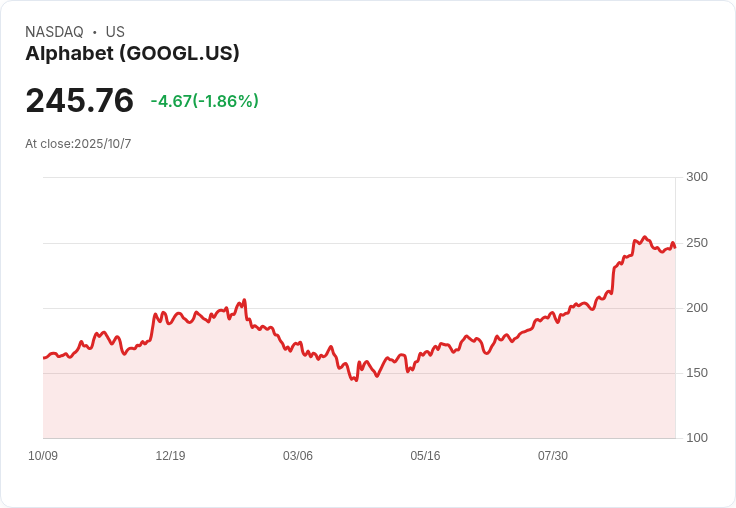Click the highest peak of the price line
The height and width of the screenshot is (508, 736).
tap(644, 237)
